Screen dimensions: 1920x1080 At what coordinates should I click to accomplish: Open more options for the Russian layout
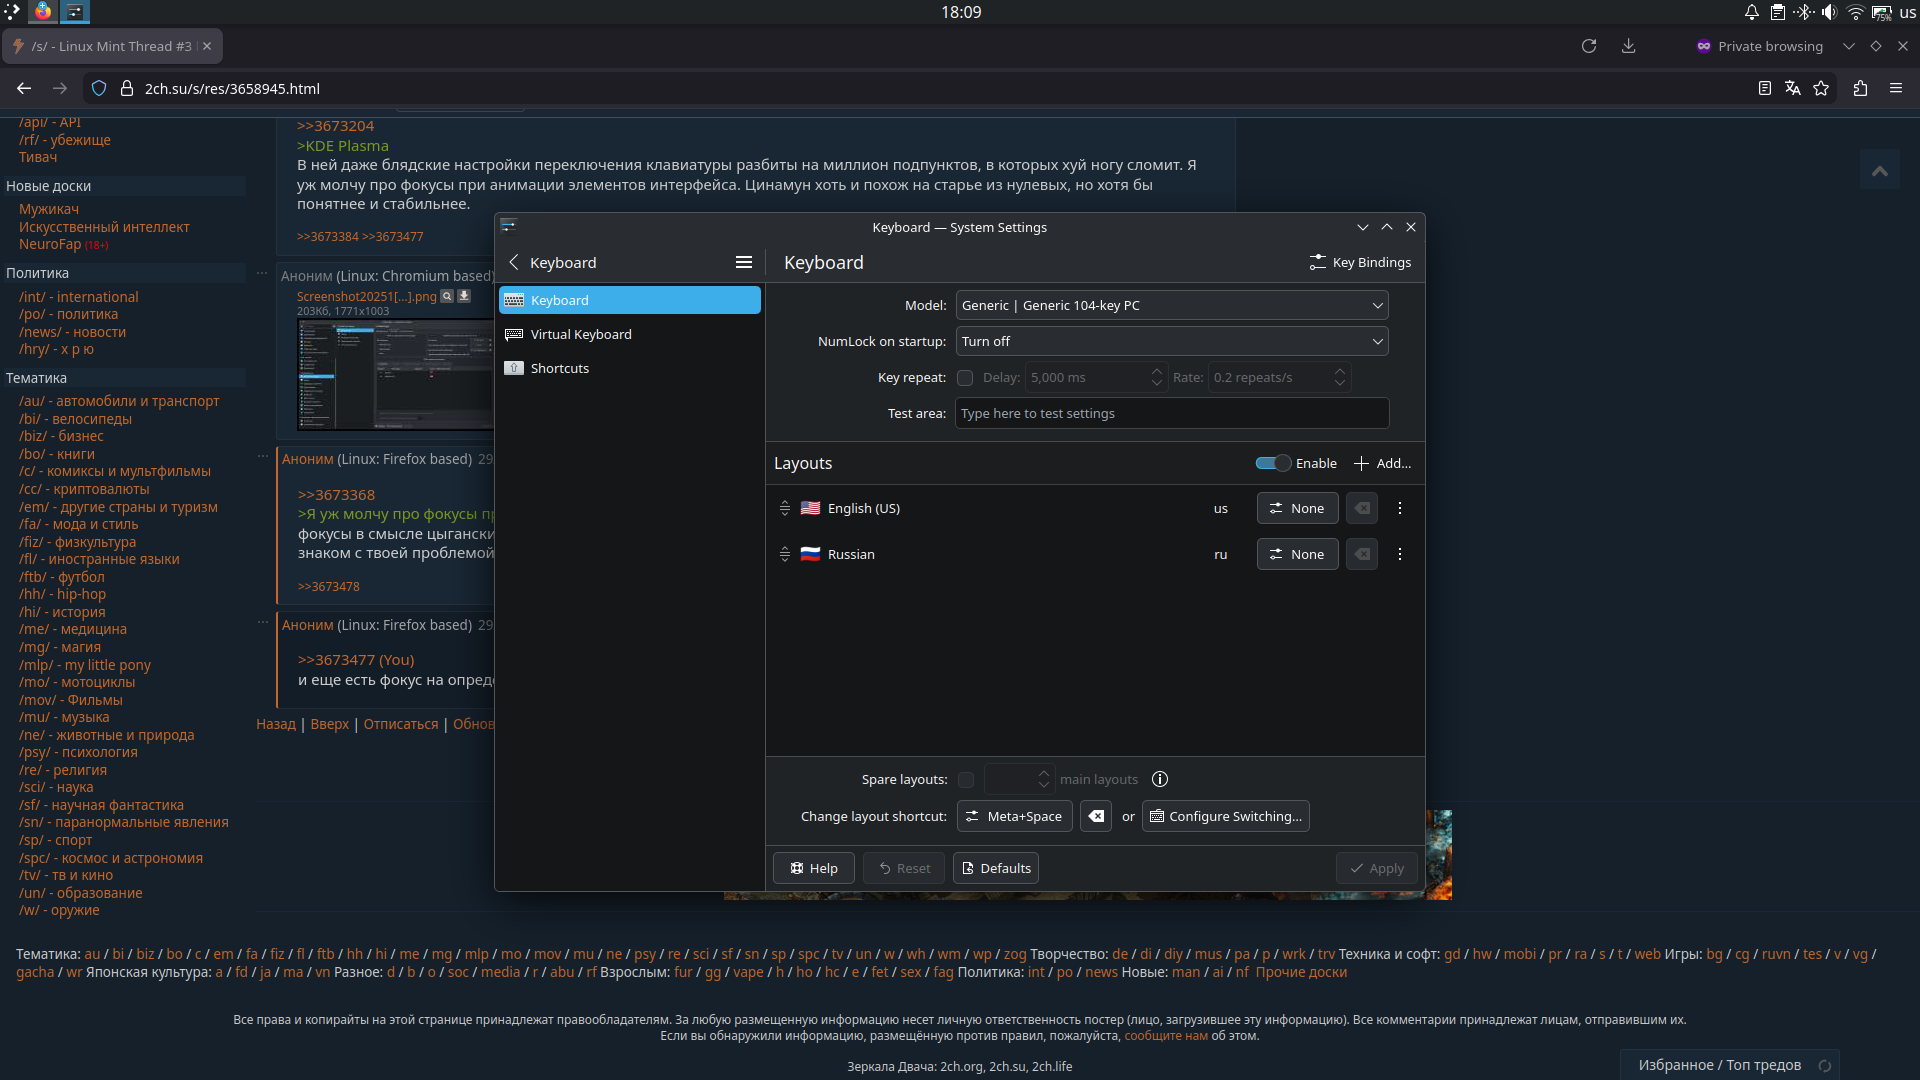[x=1399, y=554]
